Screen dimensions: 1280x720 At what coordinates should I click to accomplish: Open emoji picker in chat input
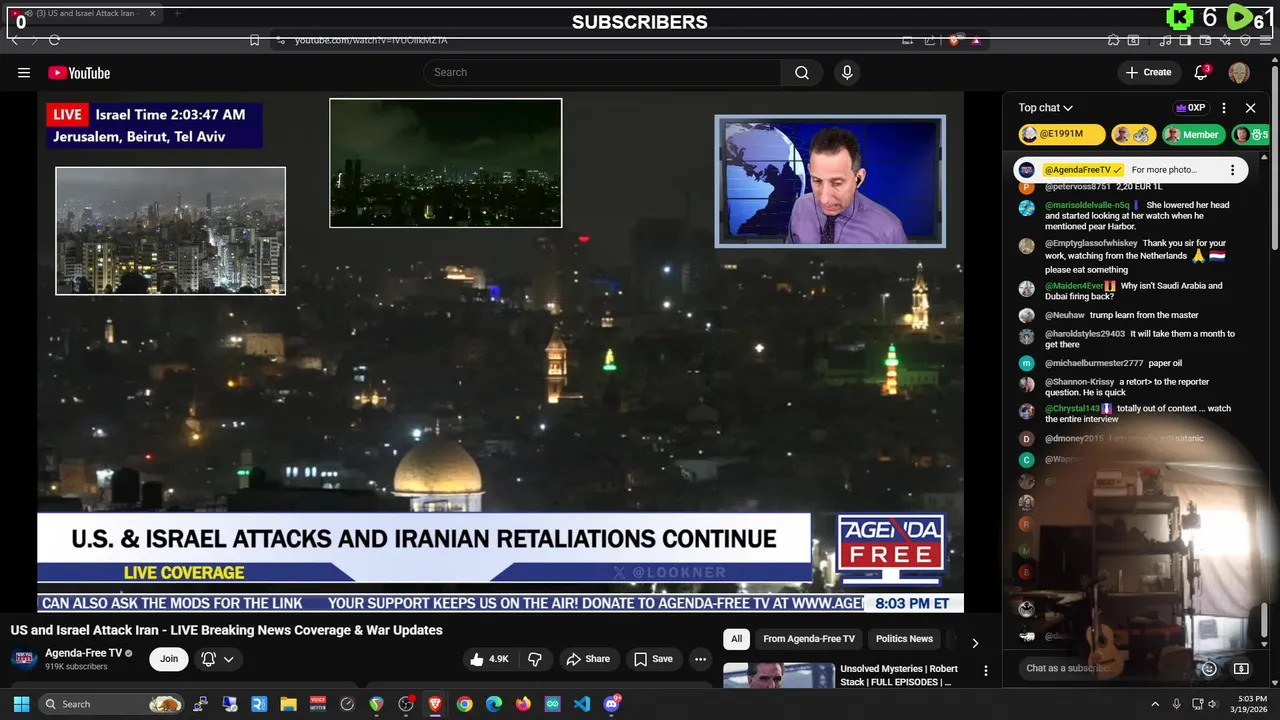(x=1209, y=668)
